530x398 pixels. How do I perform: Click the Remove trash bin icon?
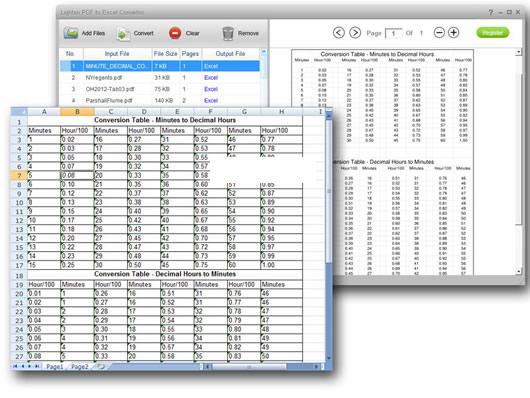pos(228,33)
